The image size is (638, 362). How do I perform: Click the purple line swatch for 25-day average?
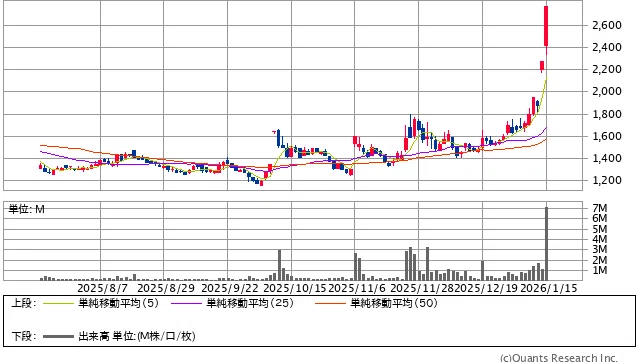click(x=187, y=303)
